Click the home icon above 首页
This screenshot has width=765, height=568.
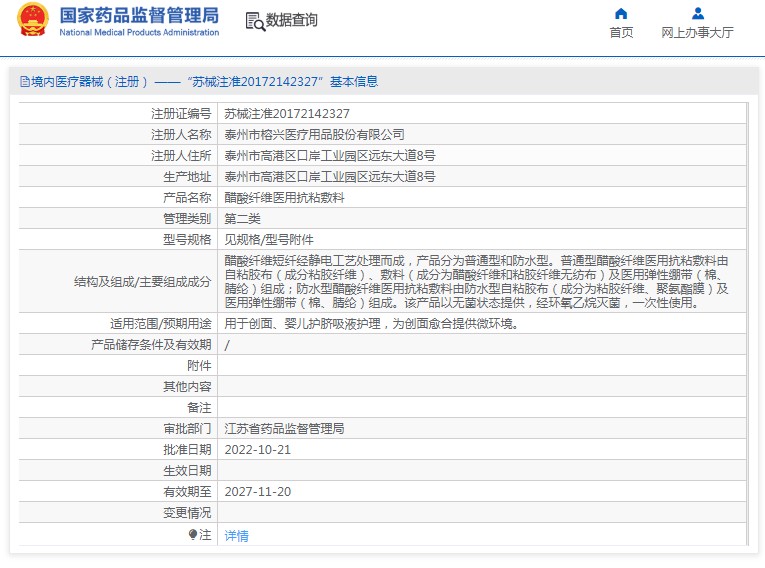click(621, 13)
